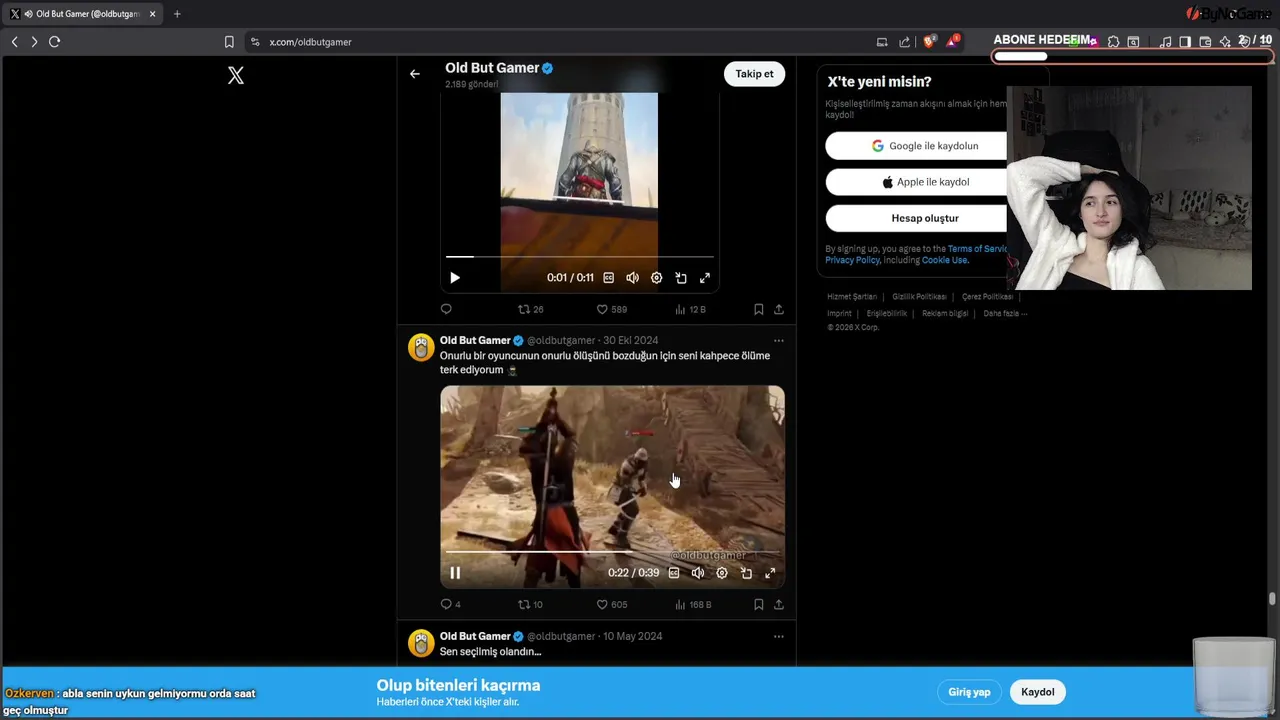Screen dimensions: 1280x720
Task: Reply to the post with 4 replies
Action: point(451,605)
